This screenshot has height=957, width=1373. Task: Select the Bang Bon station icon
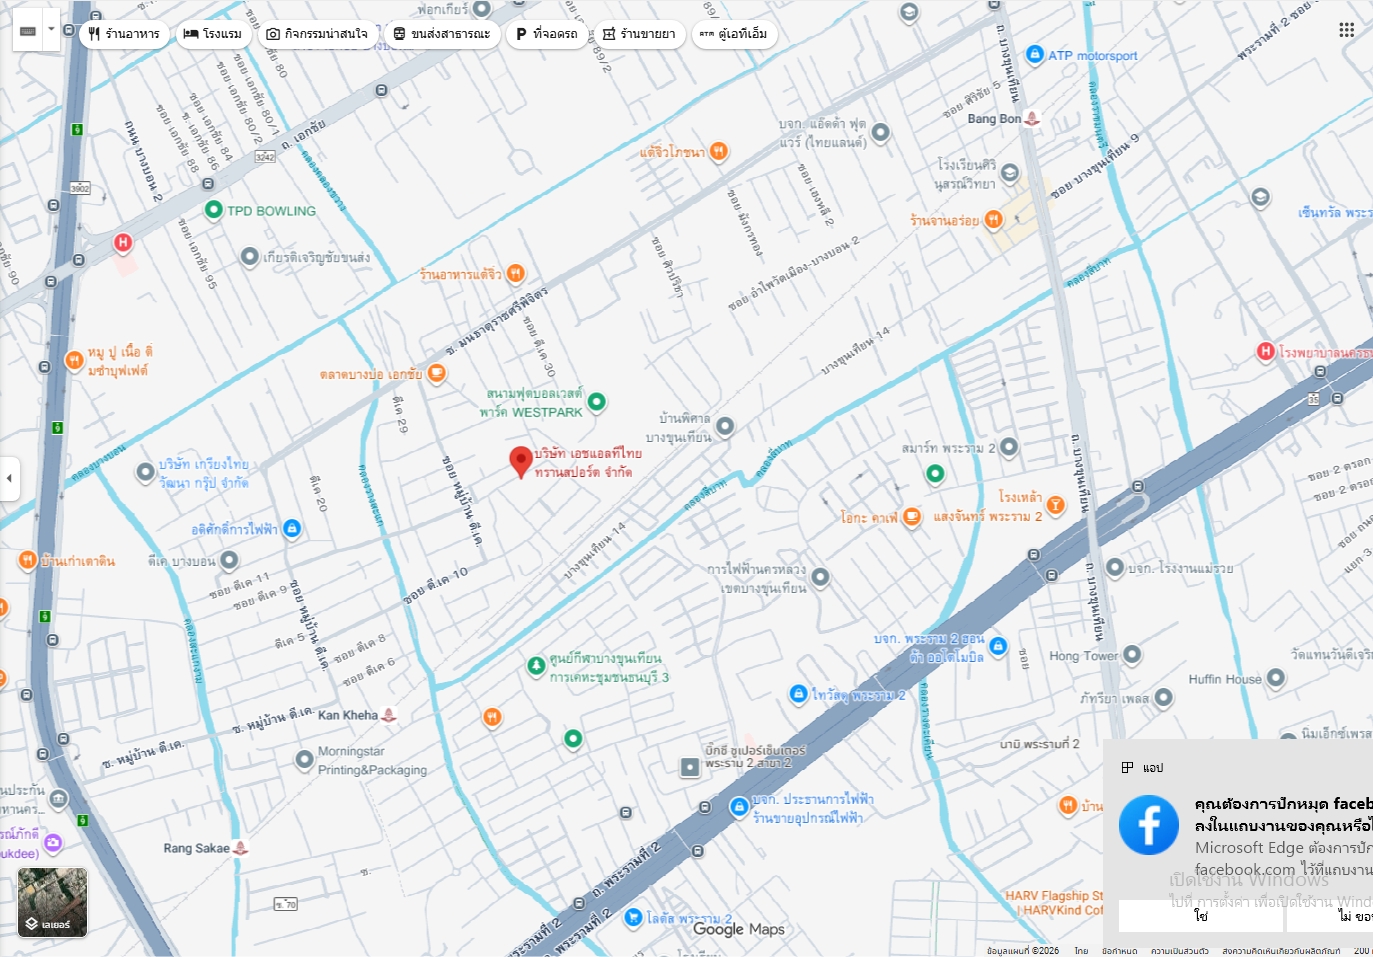1032,118
